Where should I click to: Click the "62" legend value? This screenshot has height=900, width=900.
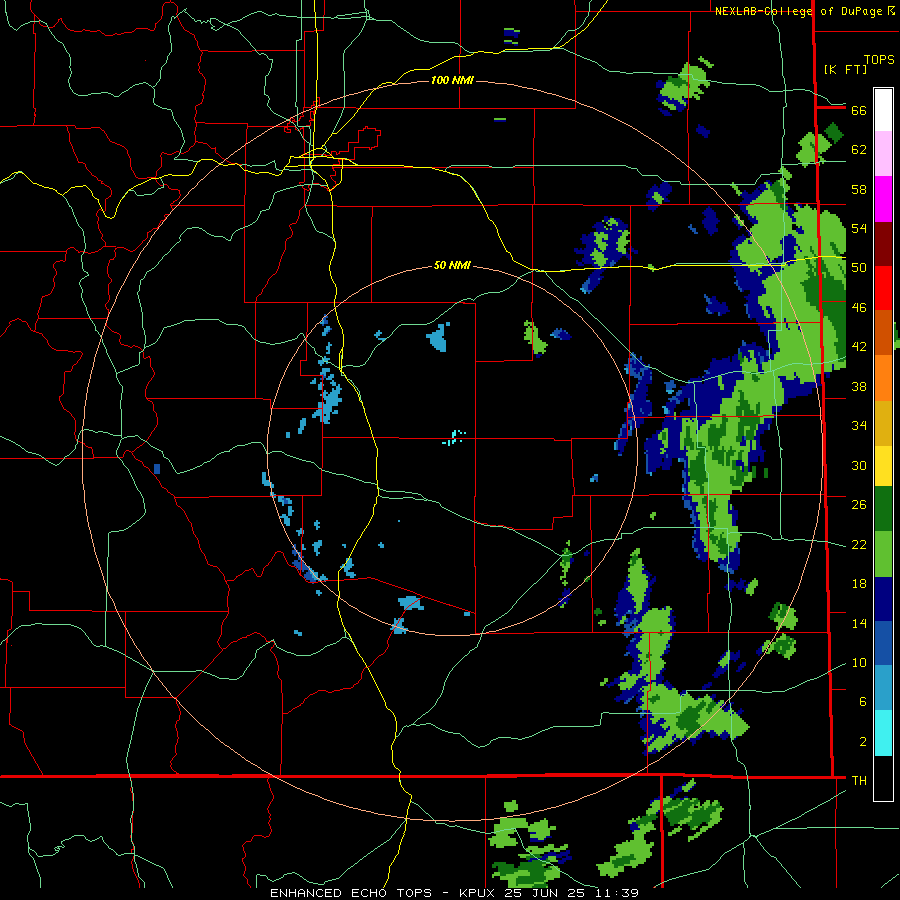[859, 150]
